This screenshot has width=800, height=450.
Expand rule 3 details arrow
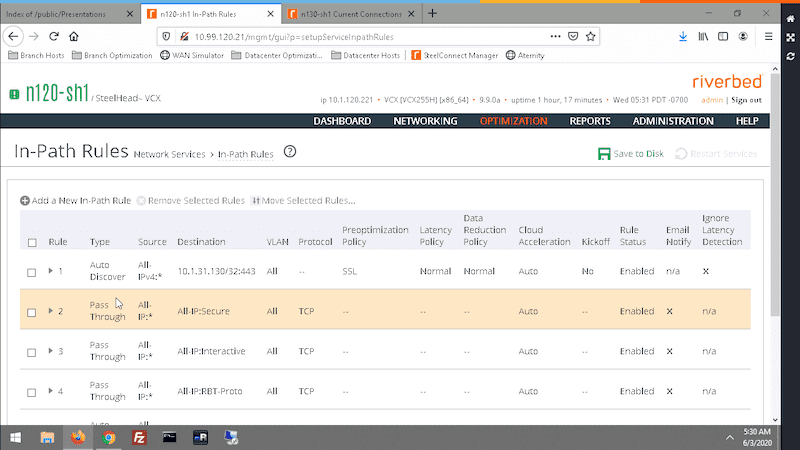click(x=51, y=351)
